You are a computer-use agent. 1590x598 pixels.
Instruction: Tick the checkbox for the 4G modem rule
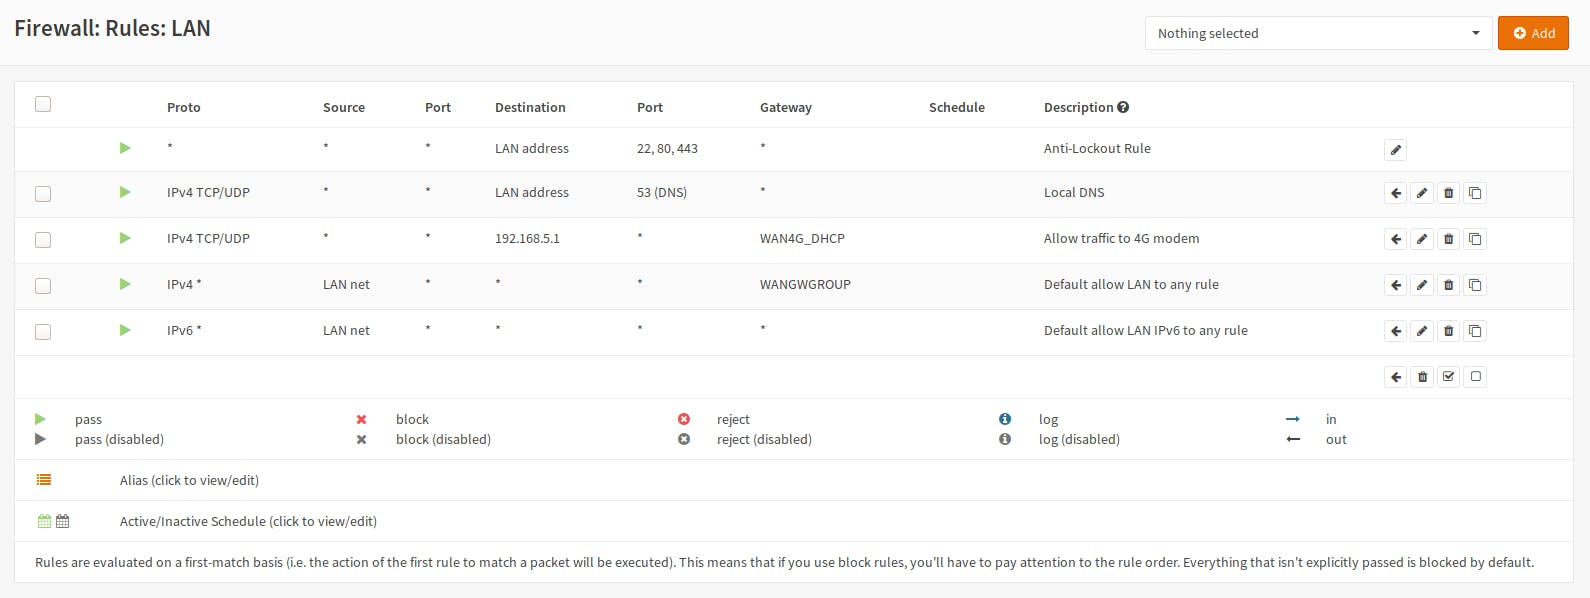[43, 240]
